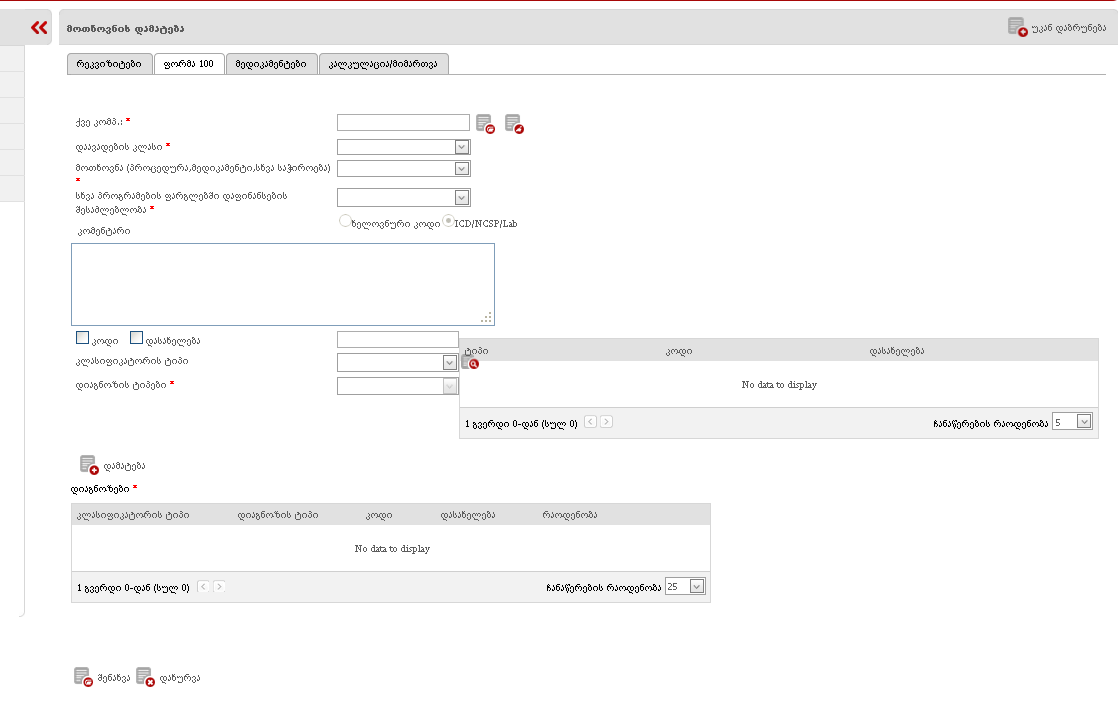Open the 'დაავადების კლასი' dropdown

(x=461, y=147)
